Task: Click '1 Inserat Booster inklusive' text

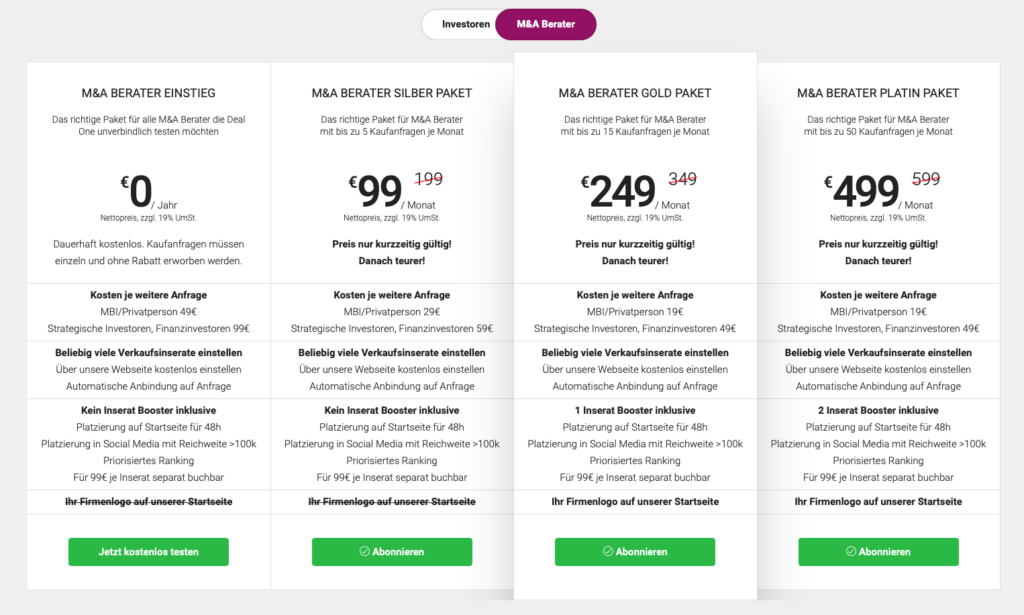Action: coord(635,411)
